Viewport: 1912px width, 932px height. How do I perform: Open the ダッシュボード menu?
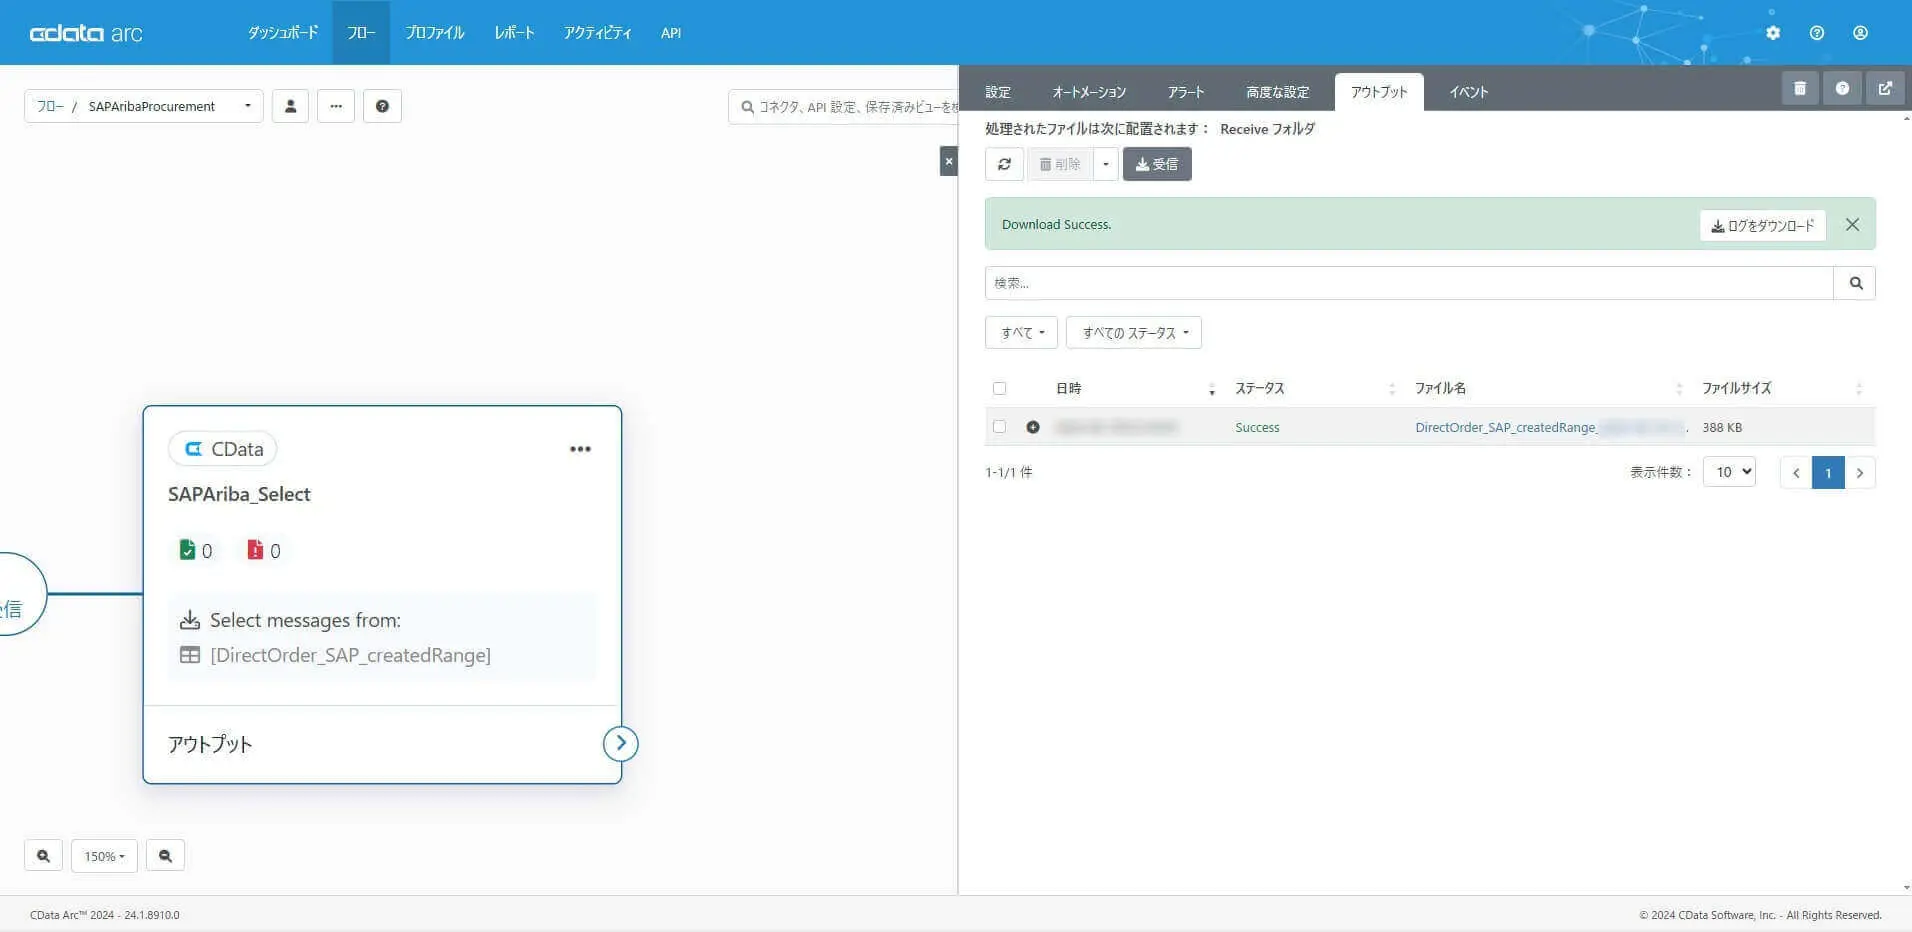[x=283, y=33]
